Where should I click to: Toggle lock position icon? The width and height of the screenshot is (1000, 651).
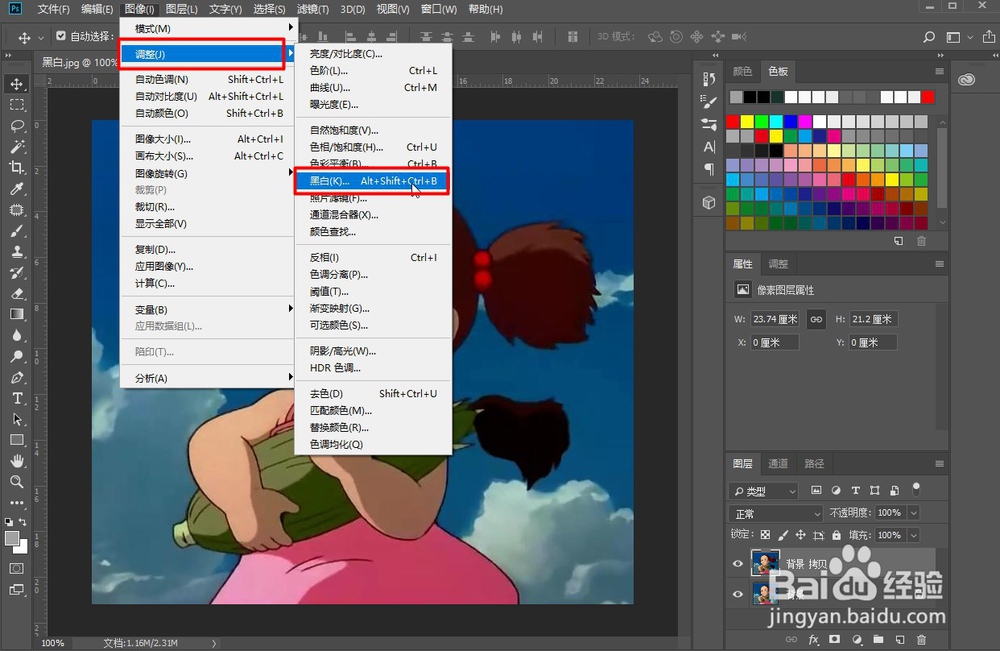click(x=801, y=535)
